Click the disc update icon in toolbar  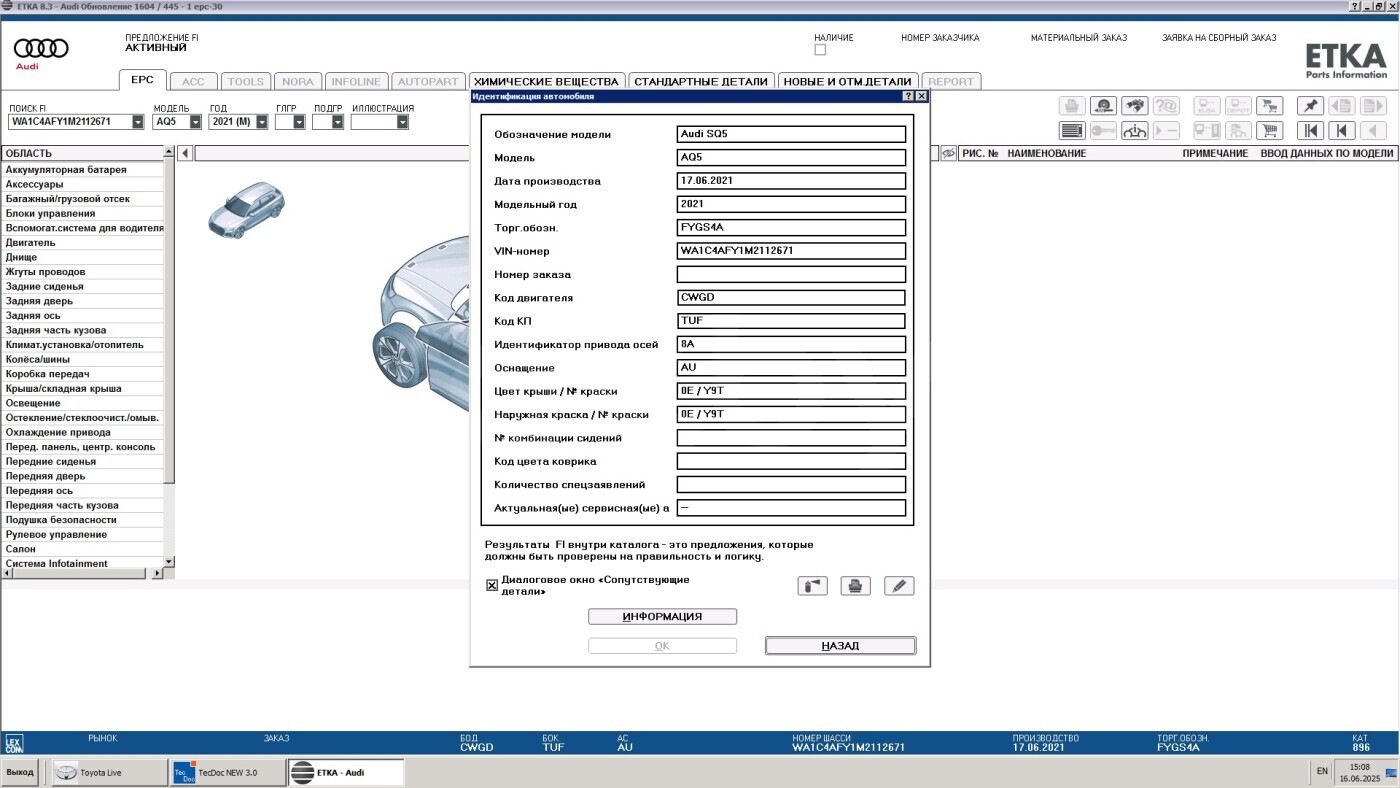[1103, 106]
